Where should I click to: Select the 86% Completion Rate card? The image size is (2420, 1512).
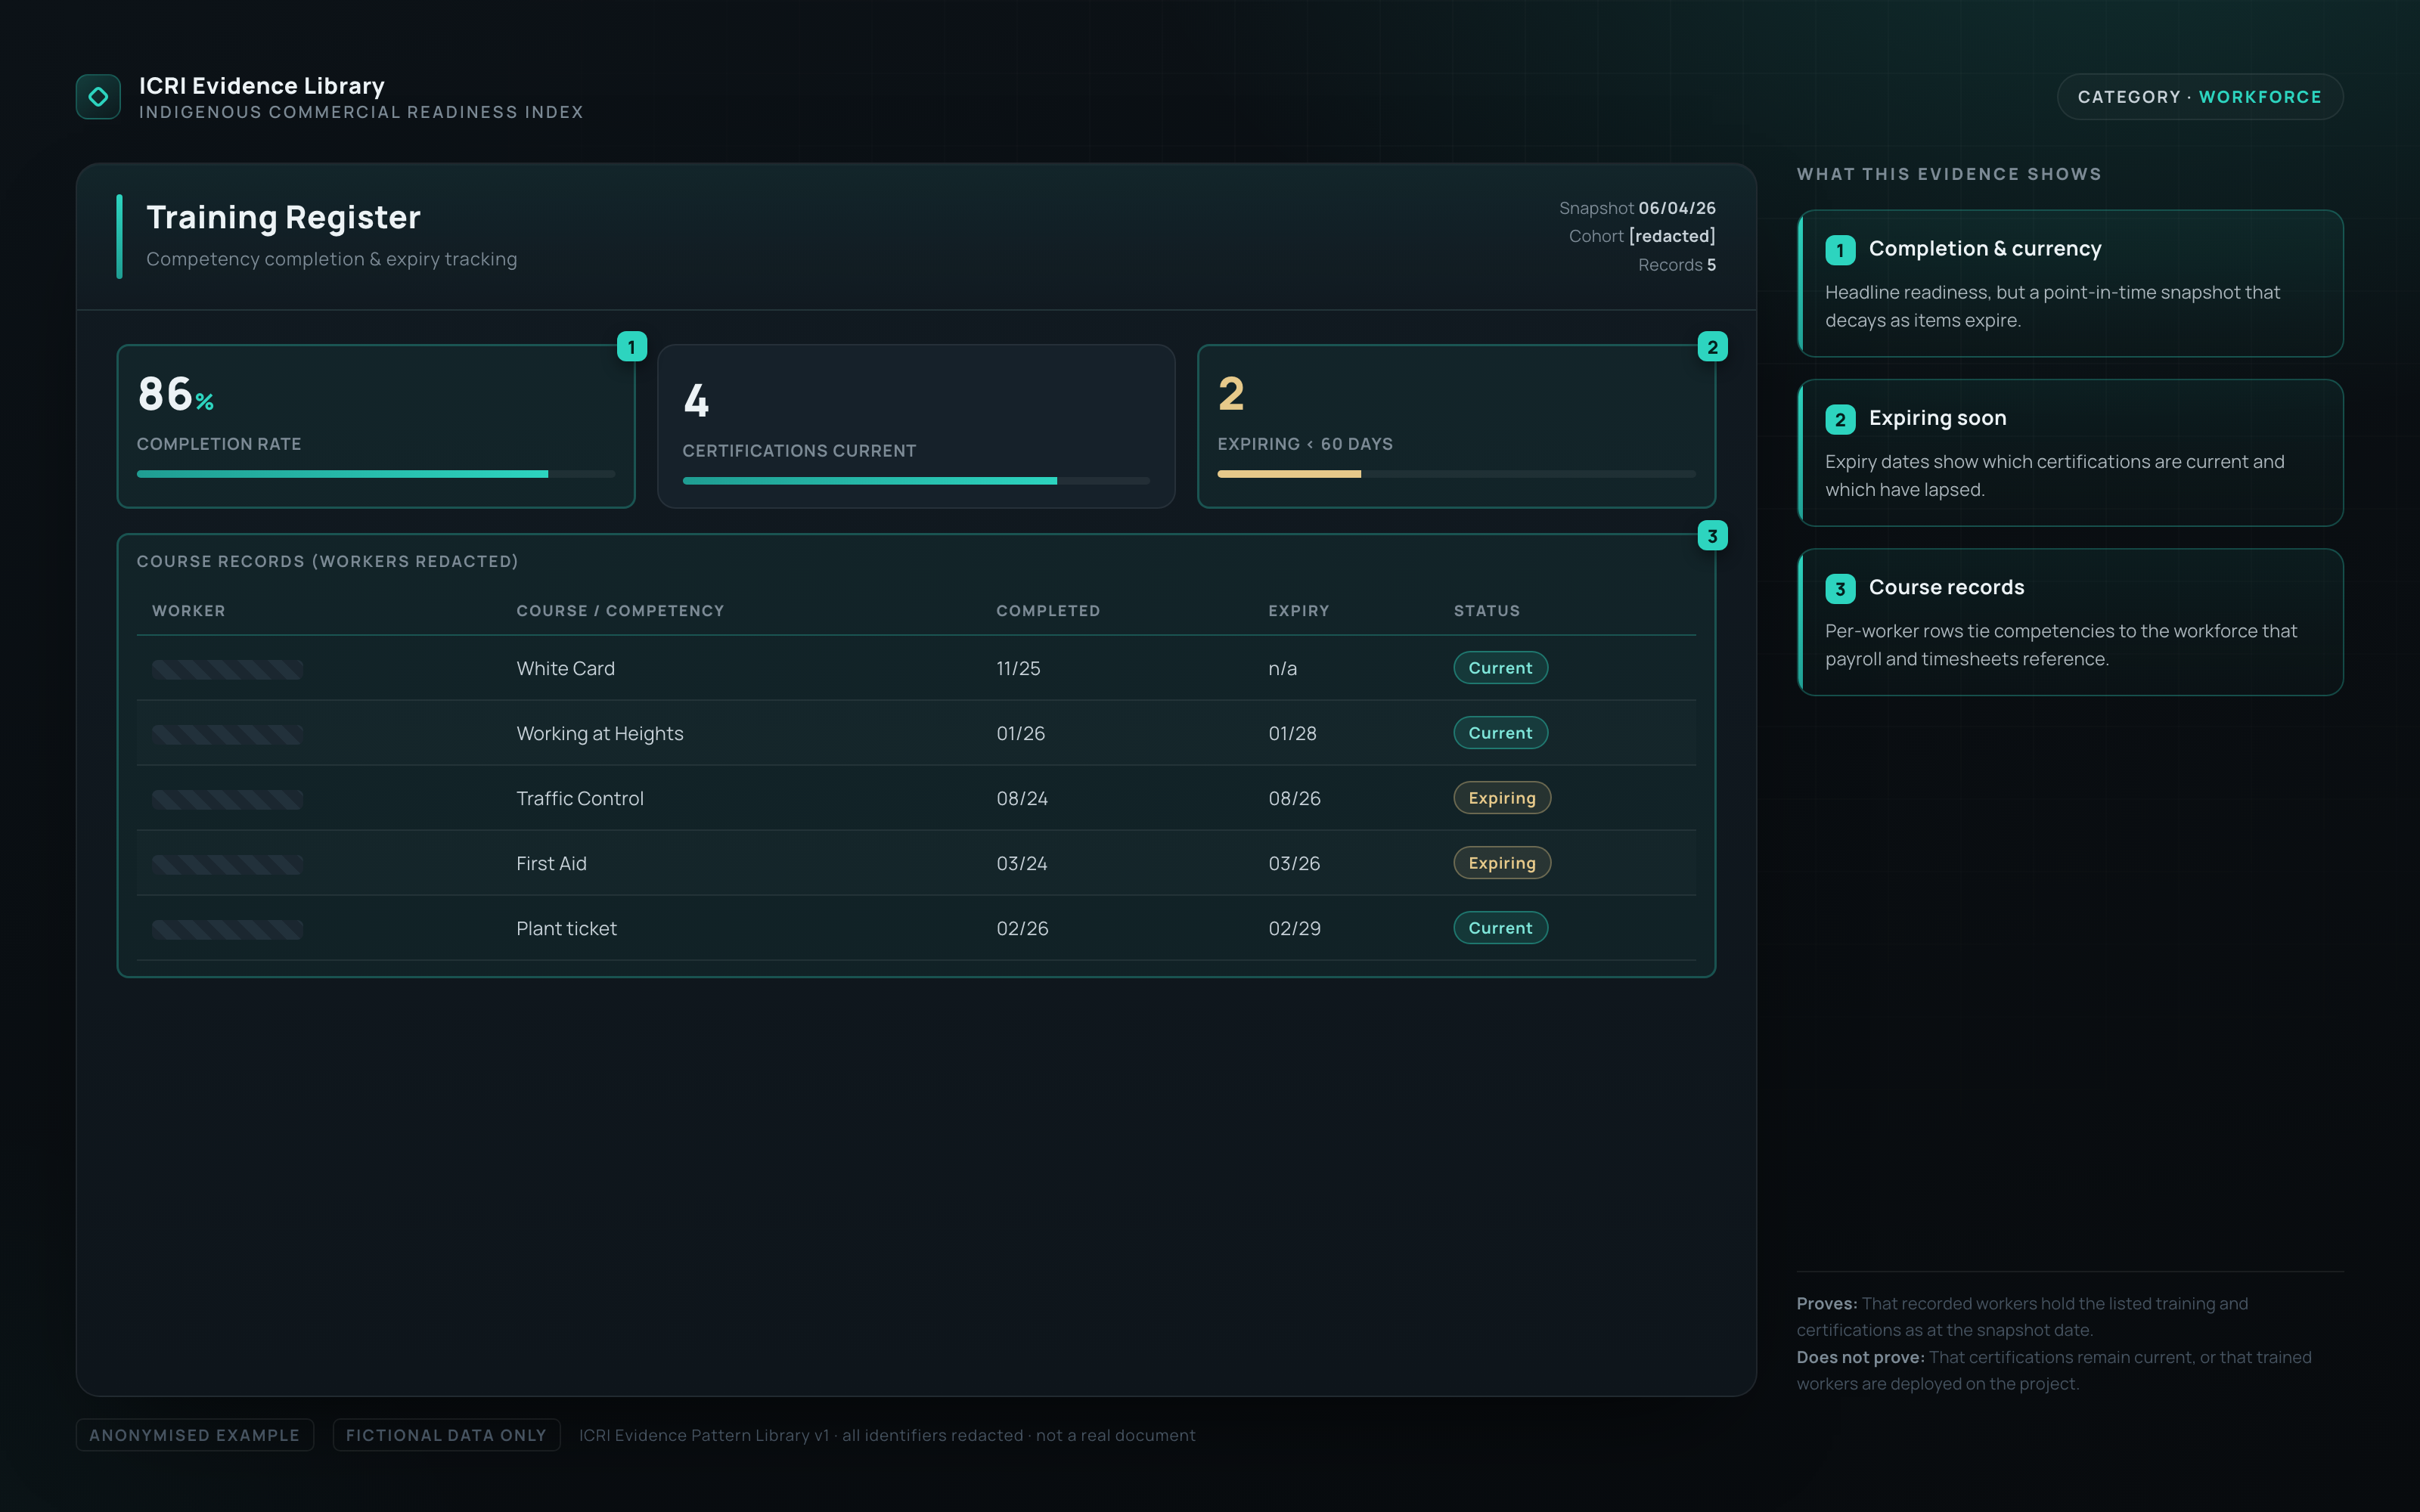click(x=376, y=426)
